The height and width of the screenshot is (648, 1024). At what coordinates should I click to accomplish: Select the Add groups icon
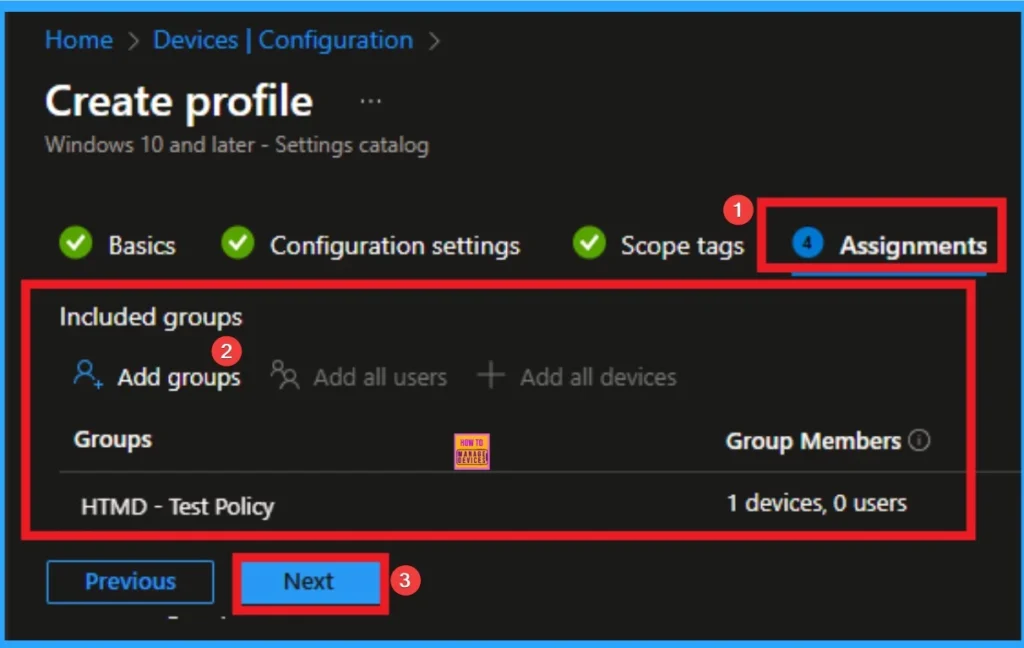coord(89,375)
